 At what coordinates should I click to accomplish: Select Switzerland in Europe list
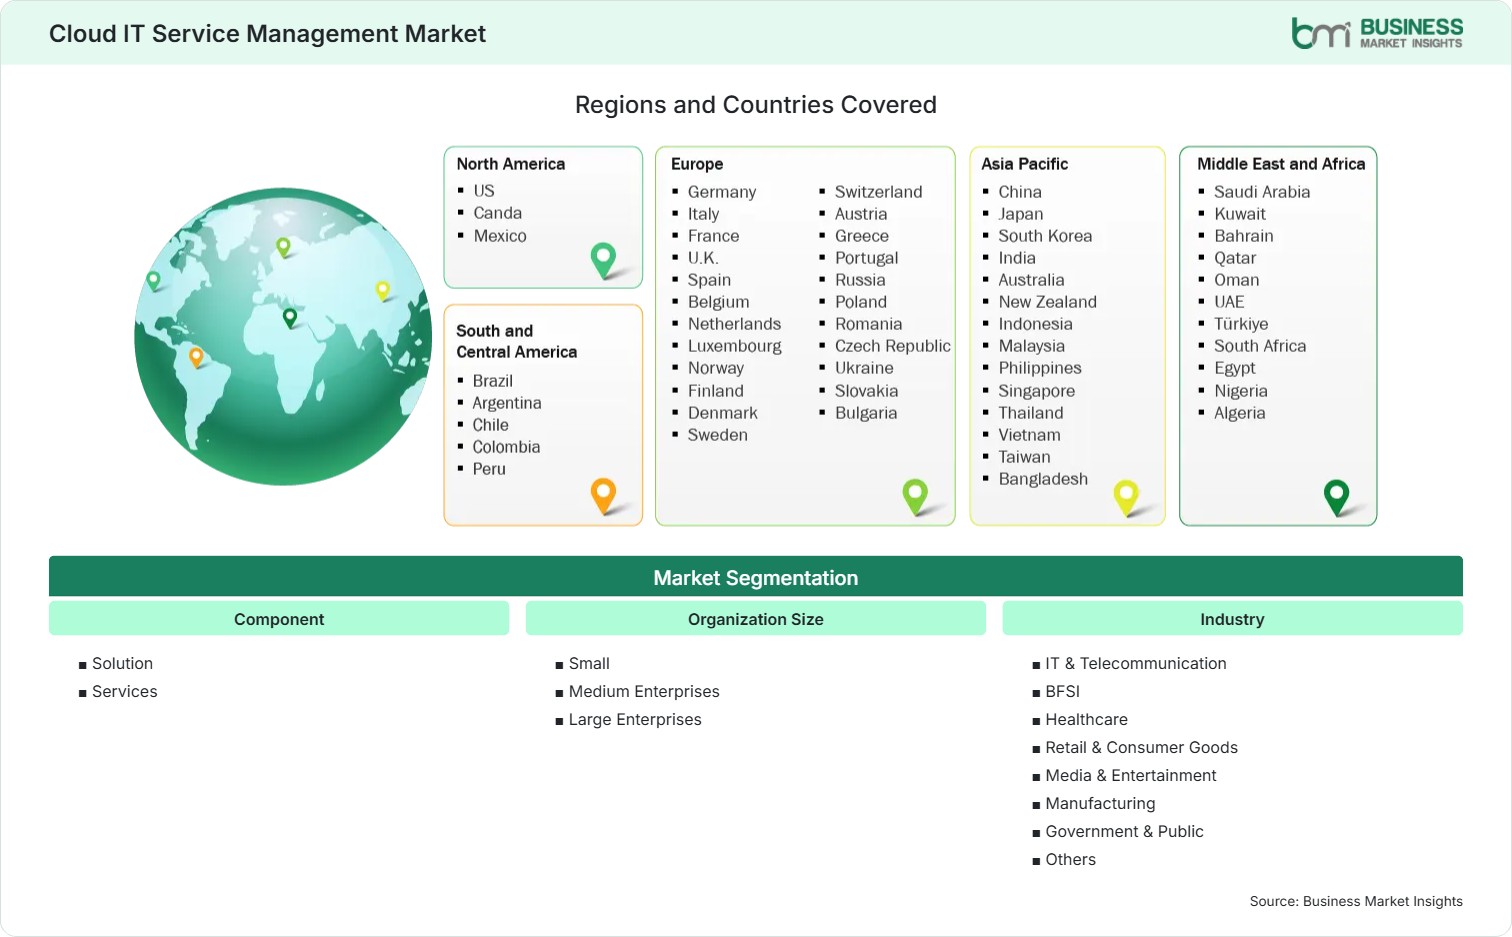click(879, 192)
